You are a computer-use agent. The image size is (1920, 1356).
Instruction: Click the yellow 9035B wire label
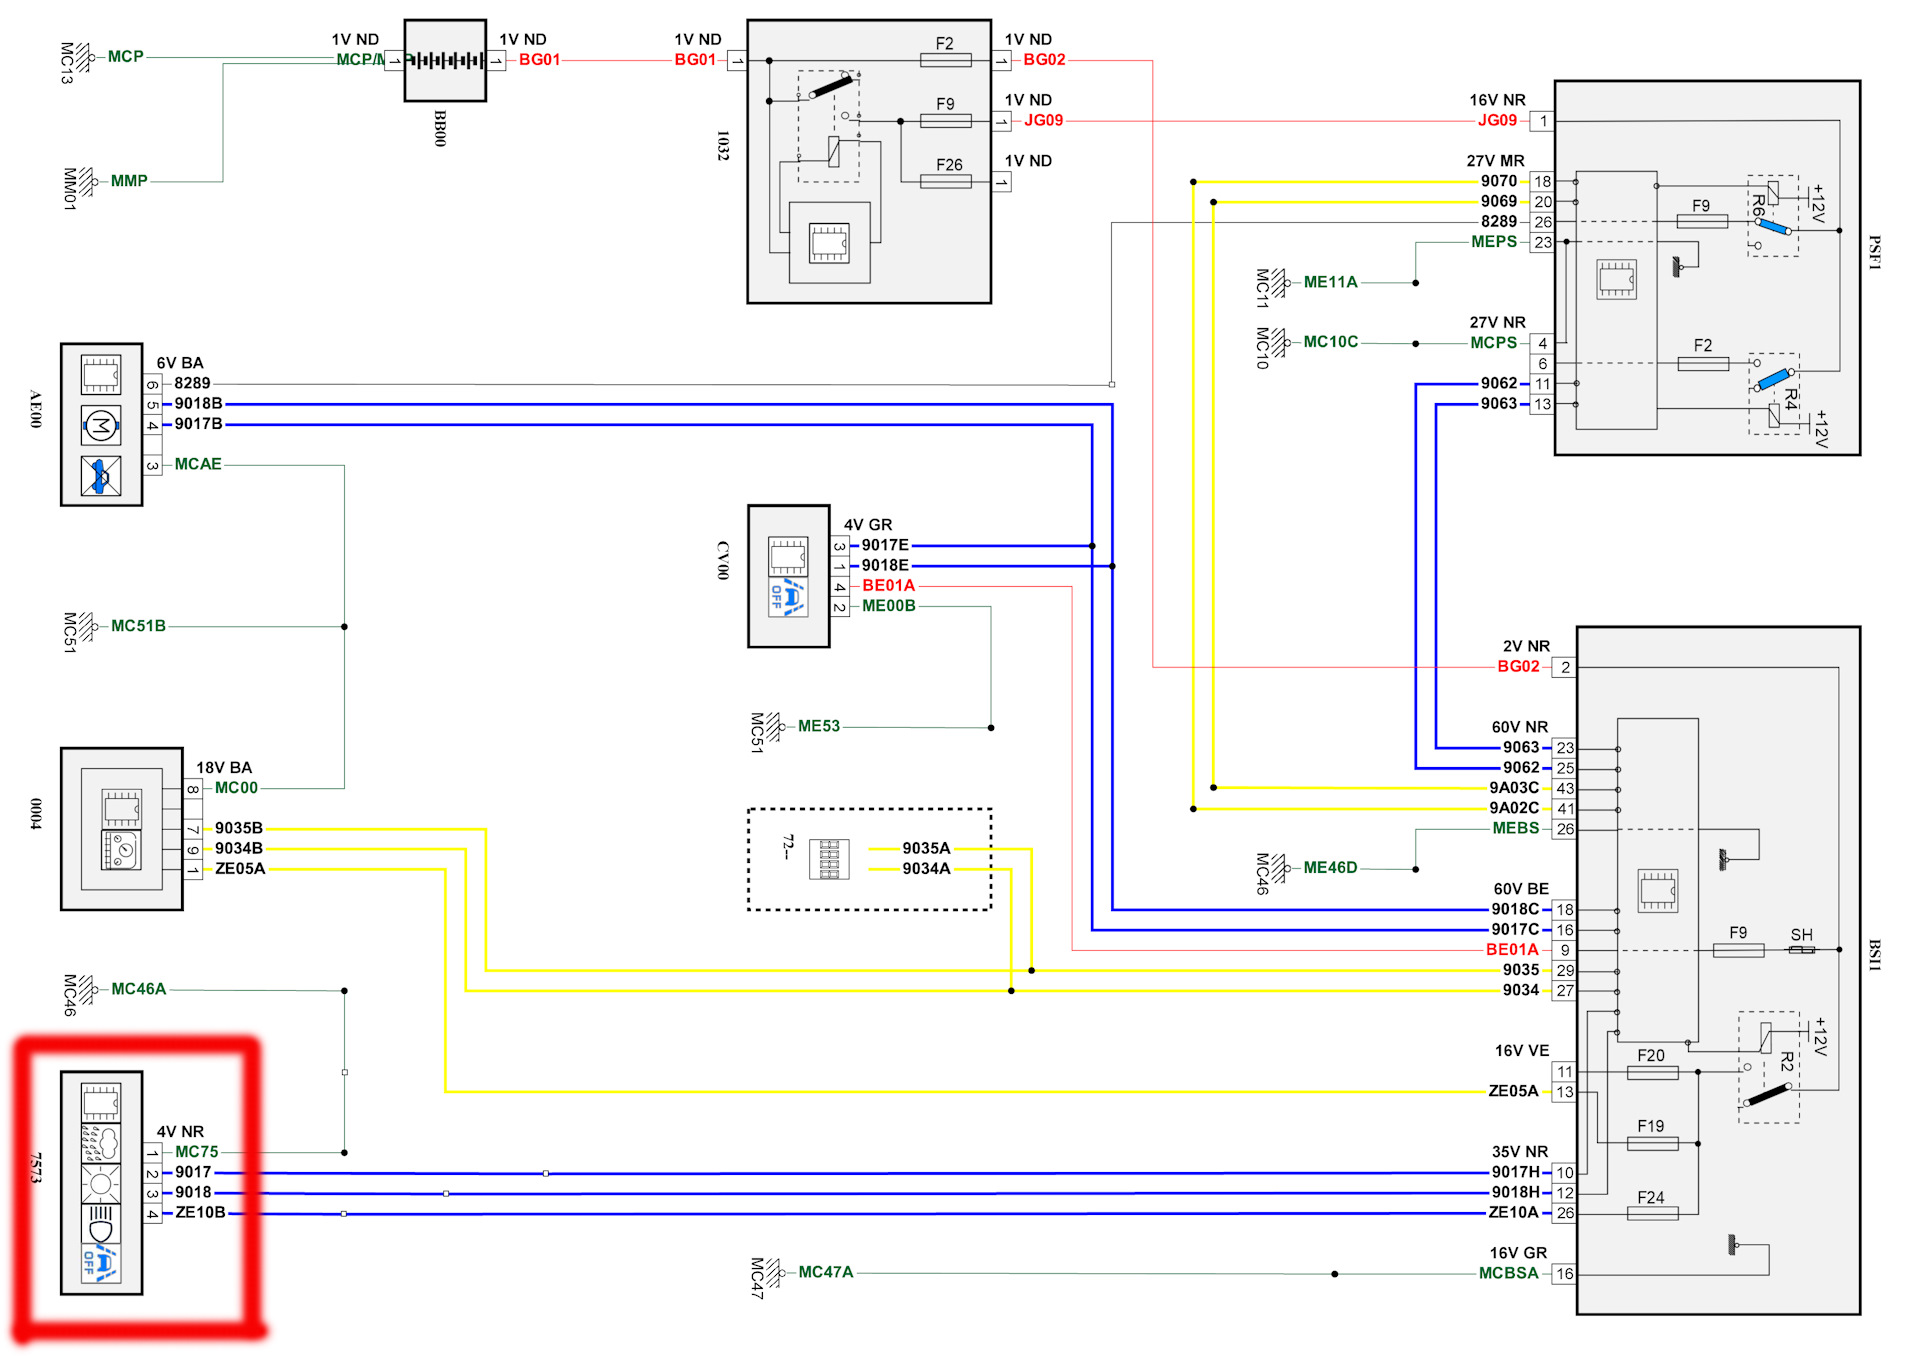(238, 828)
